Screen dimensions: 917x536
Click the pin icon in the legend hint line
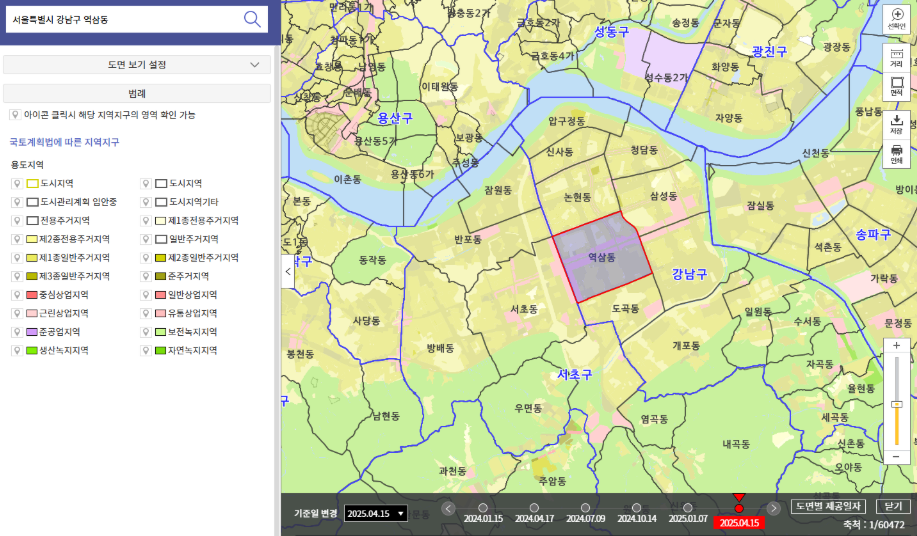tap(15, 115)
